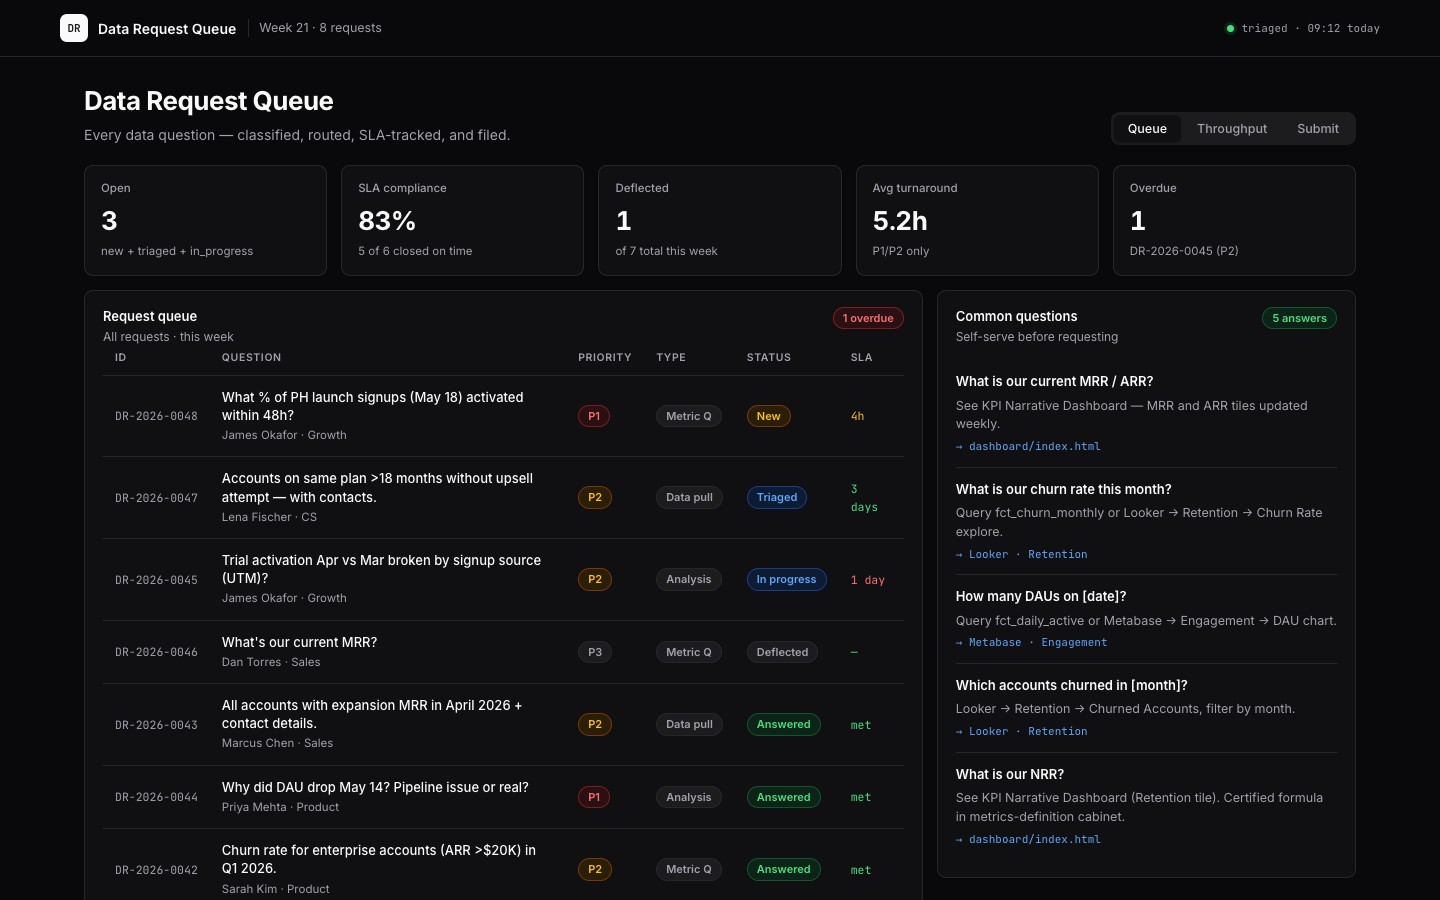Open the Trial activation Apr vs Mar question

coord(381,569)
